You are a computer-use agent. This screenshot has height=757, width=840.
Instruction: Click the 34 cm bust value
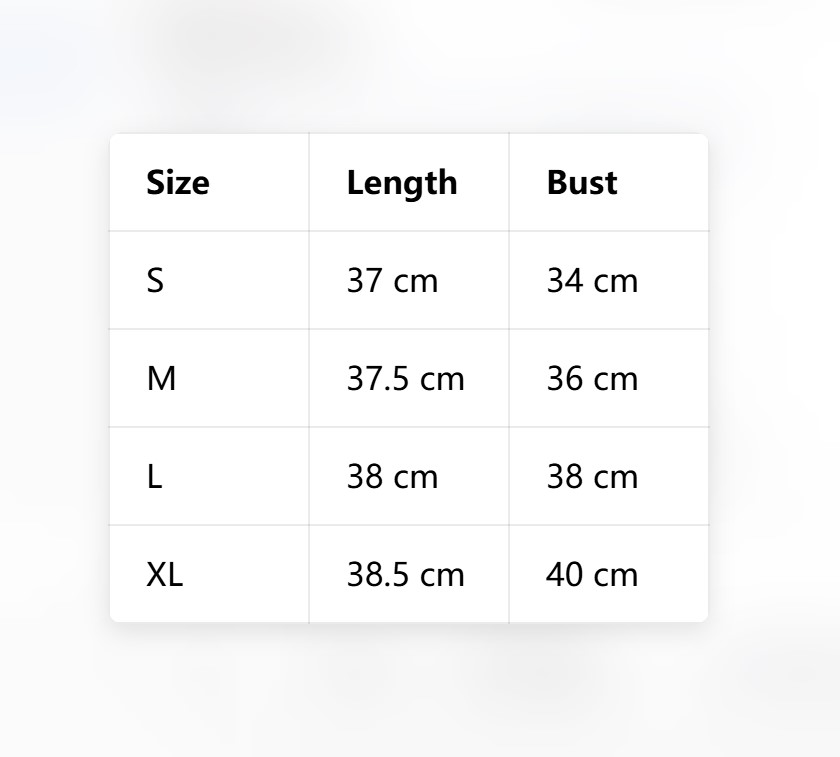coord(592,281)
